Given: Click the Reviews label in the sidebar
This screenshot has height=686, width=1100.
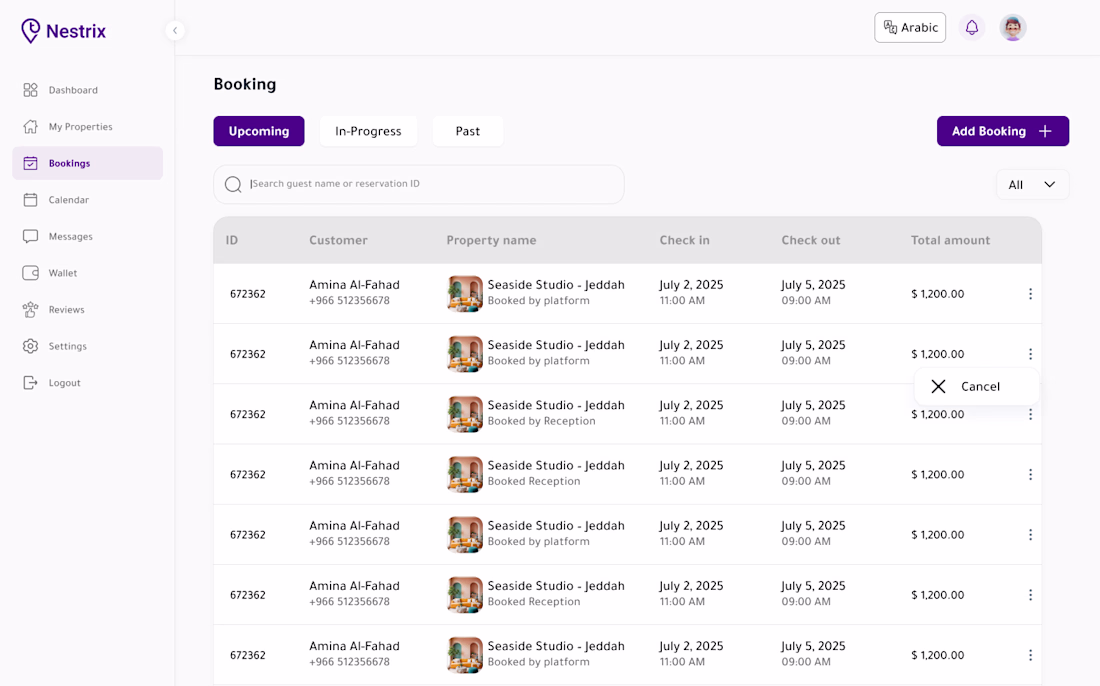Looking at the screenshot, I should point(67,309).
